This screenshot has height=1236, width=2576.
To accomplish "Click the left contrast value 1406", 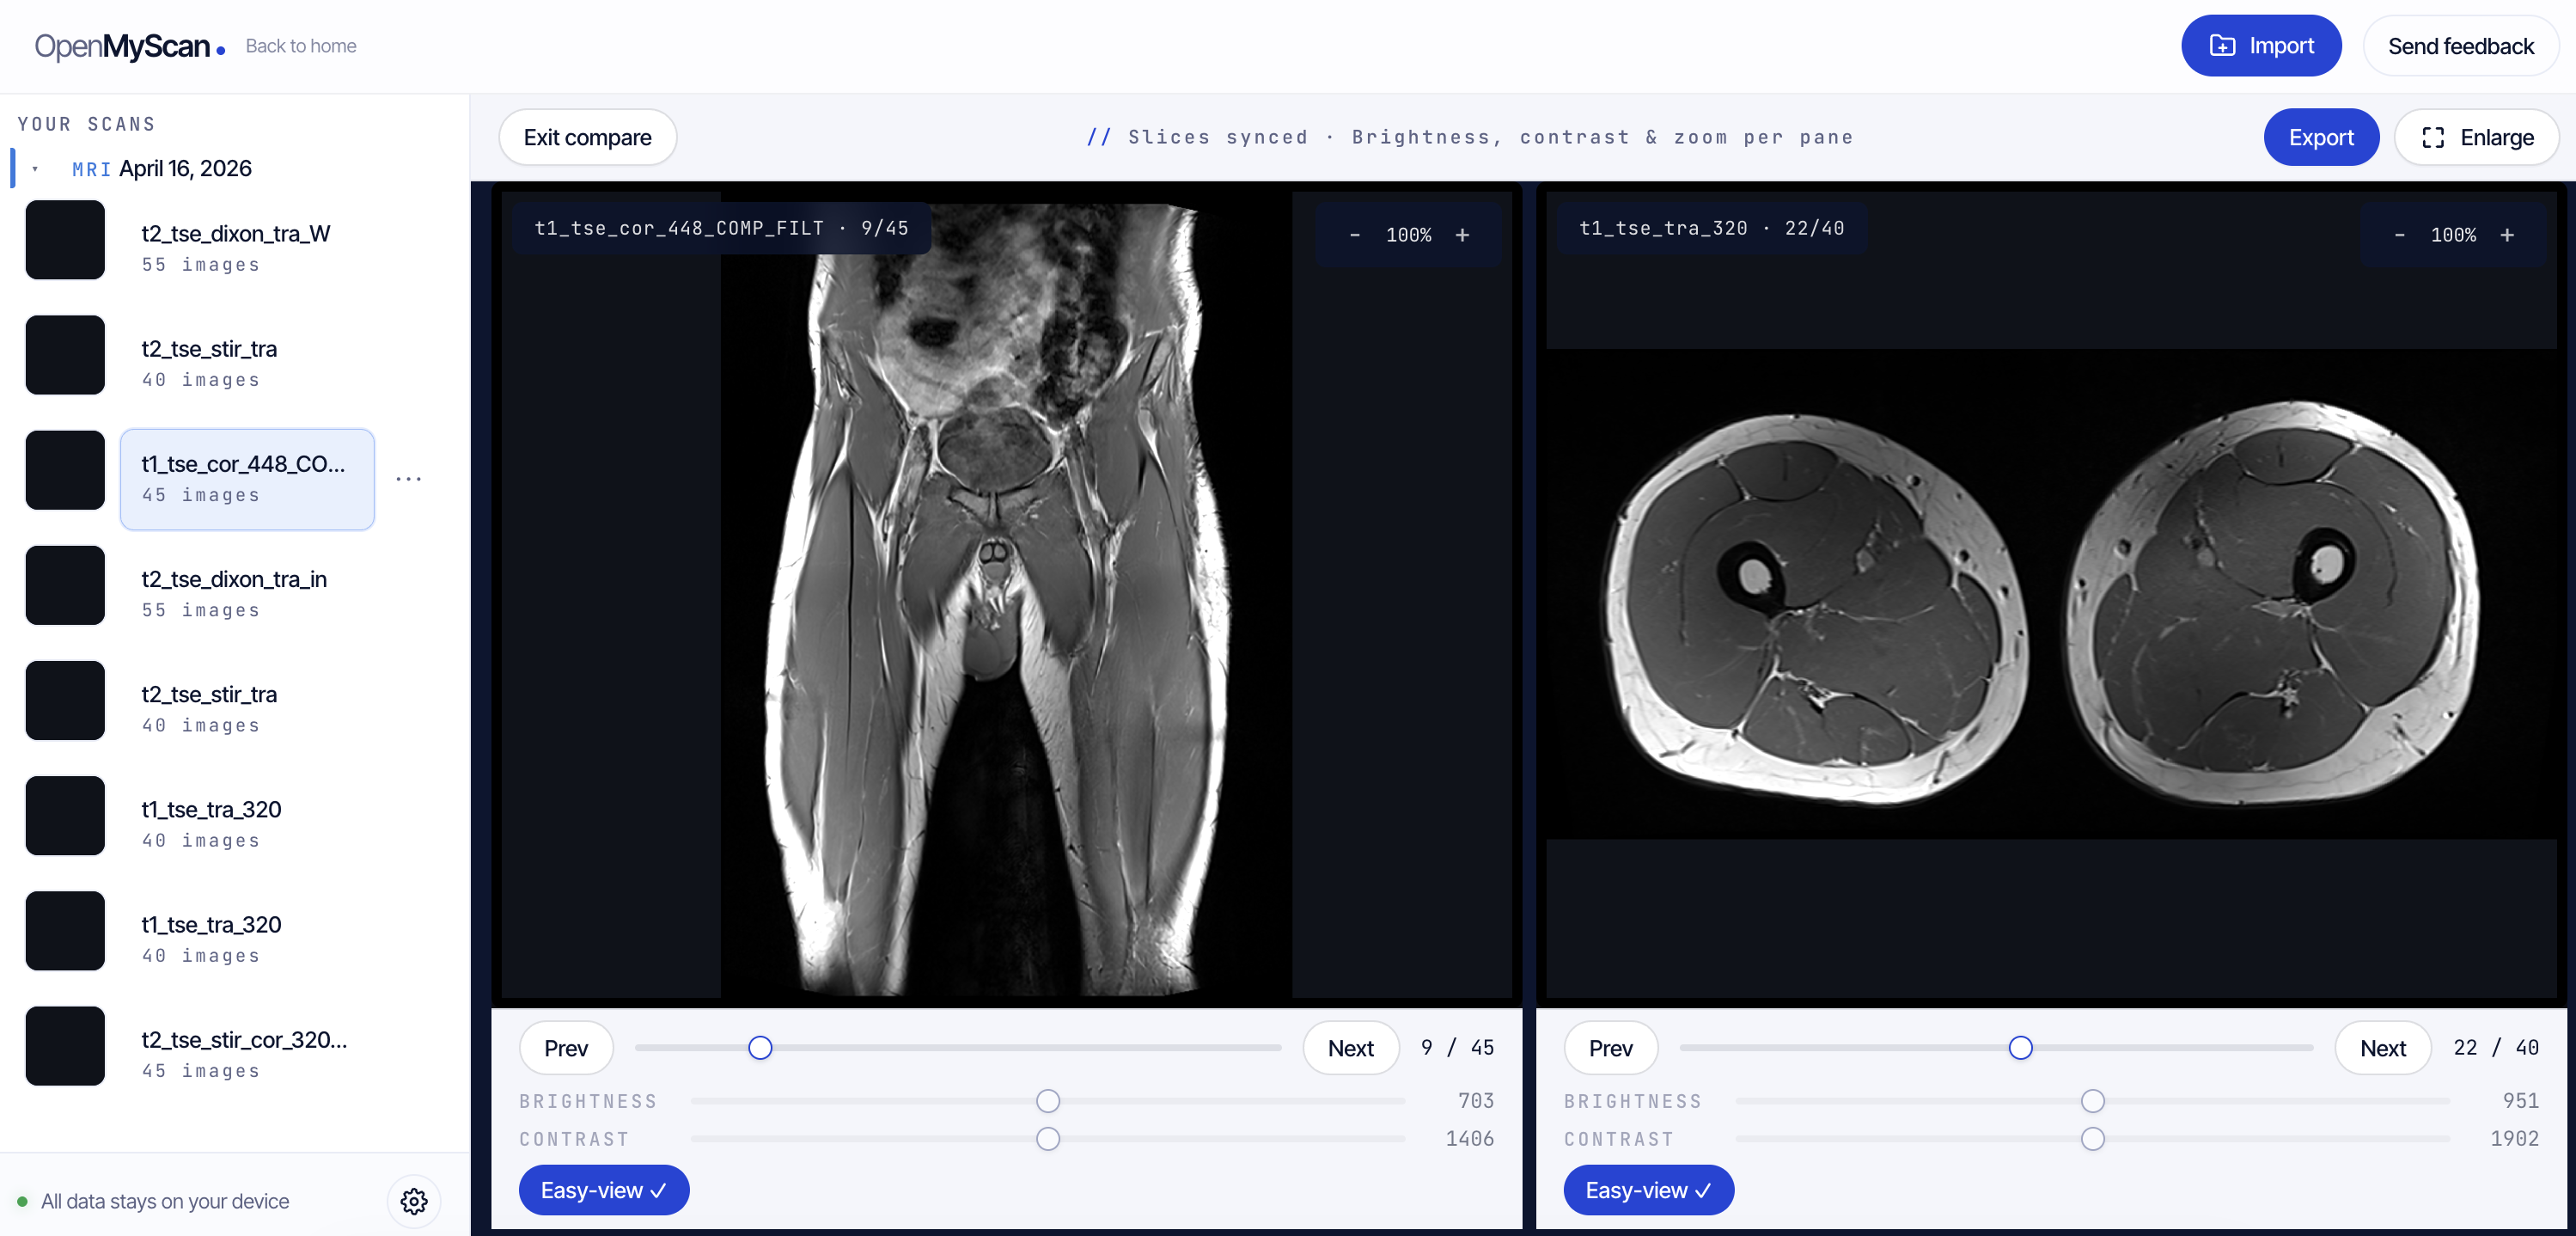I will tap(1469, 1139).
